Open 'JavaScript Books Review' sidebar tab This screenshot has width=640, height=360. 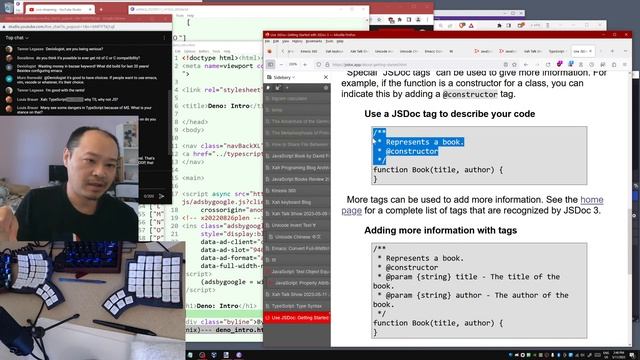(x=297, y=179)
